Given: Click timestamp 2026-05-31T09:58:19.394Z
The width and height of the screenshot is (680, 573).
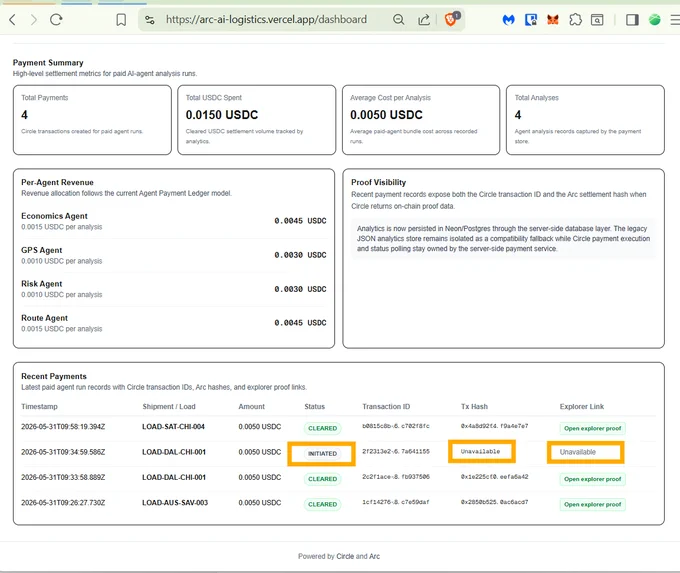Looking at the screenshot, I should tap(63, 427).
